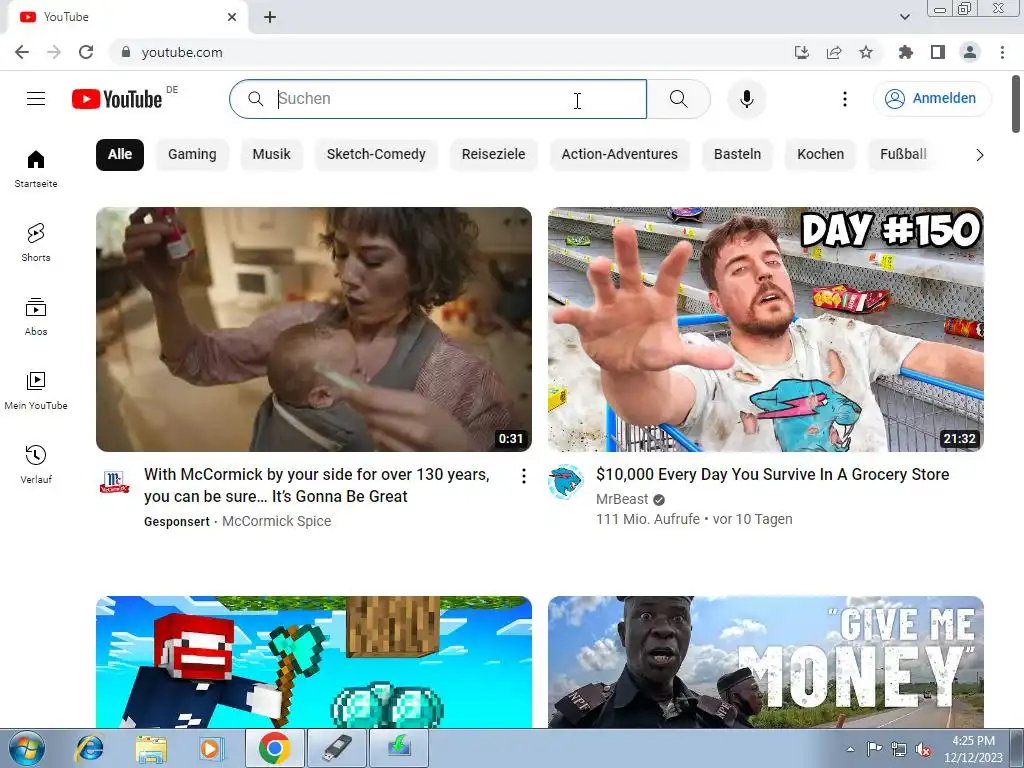
Task: Close the YouTube browser tab
Action: tap(232, 17)
